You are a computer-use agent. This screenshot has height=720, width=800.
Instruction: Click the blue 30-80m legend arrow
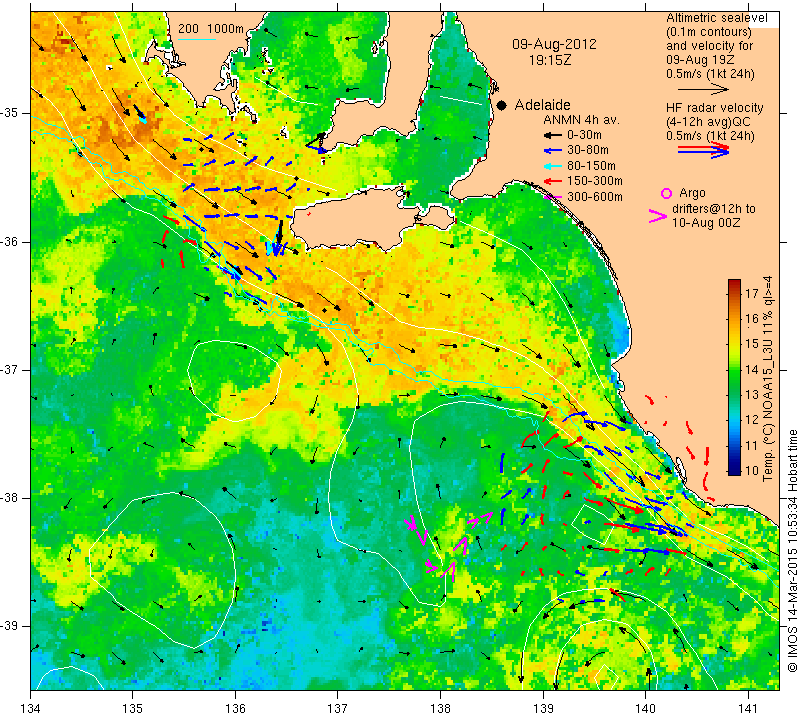(553, 151)
